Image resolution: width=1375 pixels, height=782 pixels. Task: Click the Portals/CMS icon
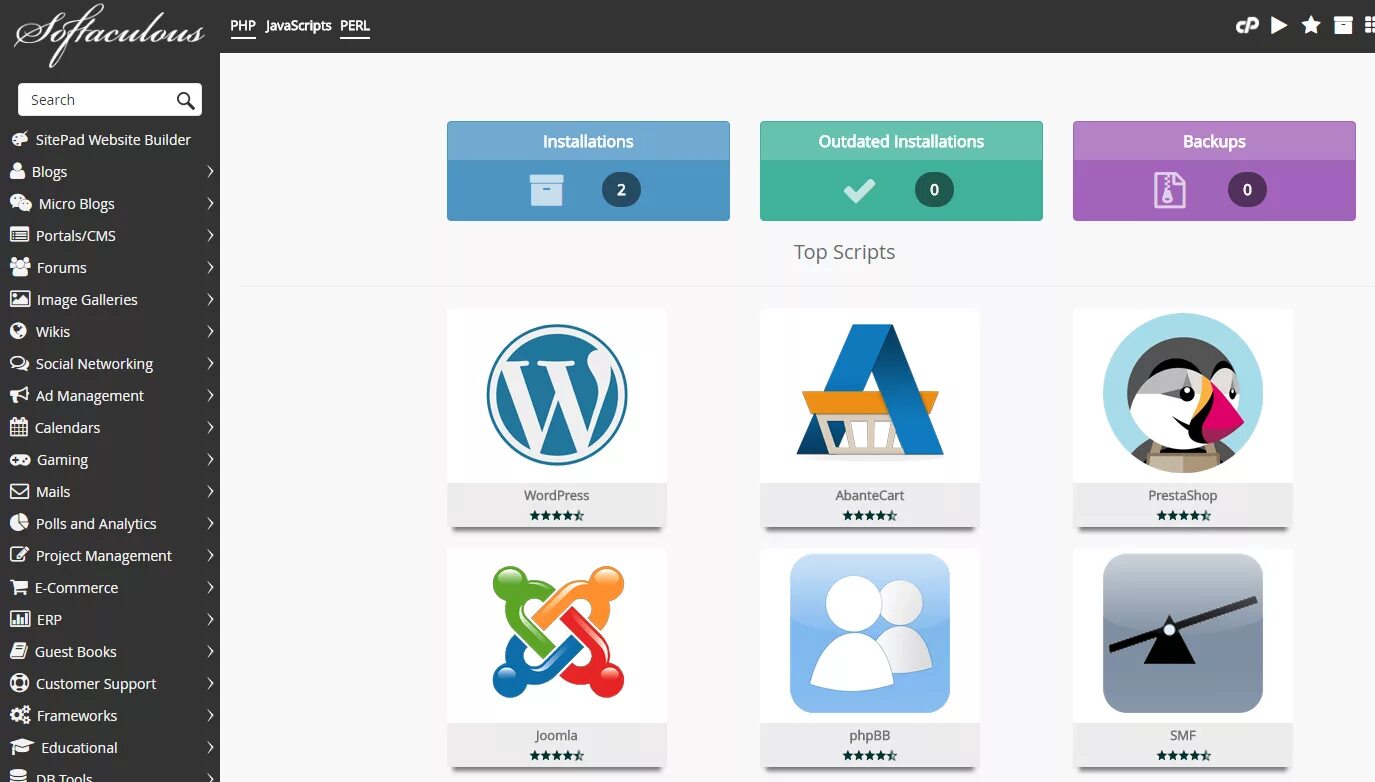pyautogui.click(x=19, y=235)
